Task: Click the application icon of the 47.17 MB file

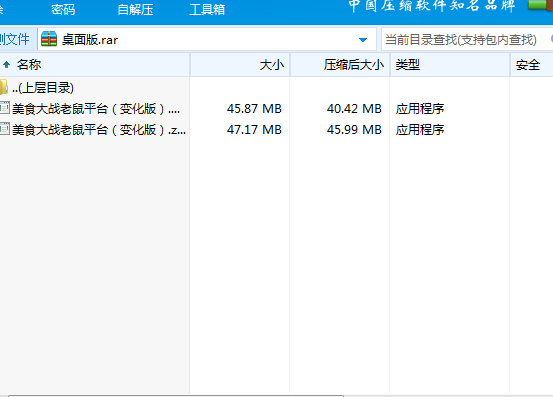Action: click(5, 129)
